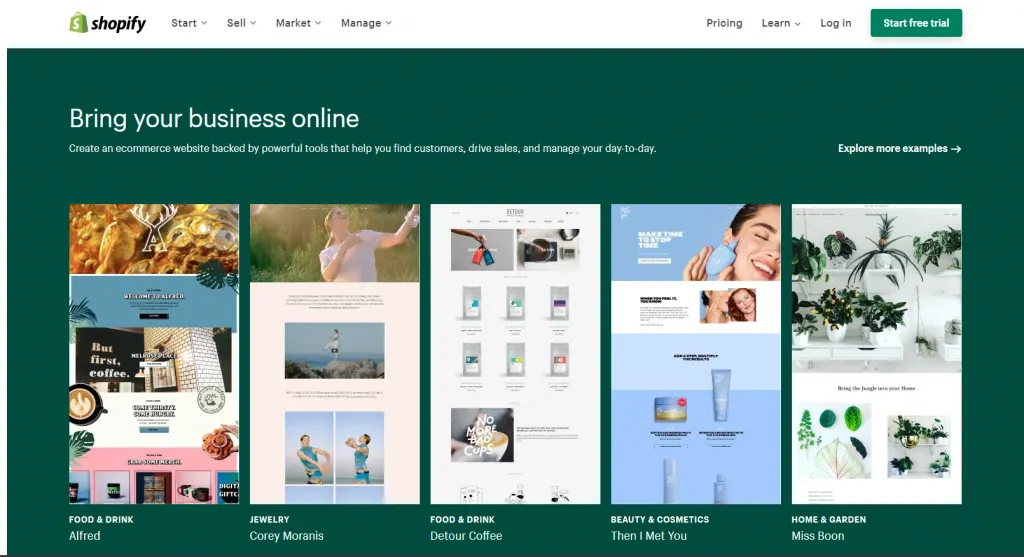This screenshot has height=557, width=1024.
Task: Click the Start free trial button
Action: tap(916, 23)
